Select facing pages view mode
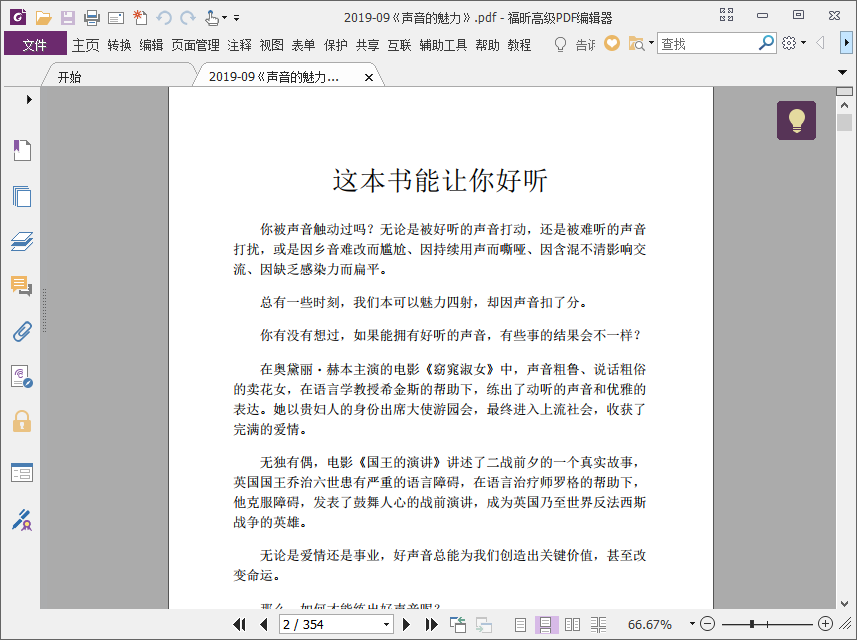857x640 pixels. pyautogui.click(x=572, y=624)
